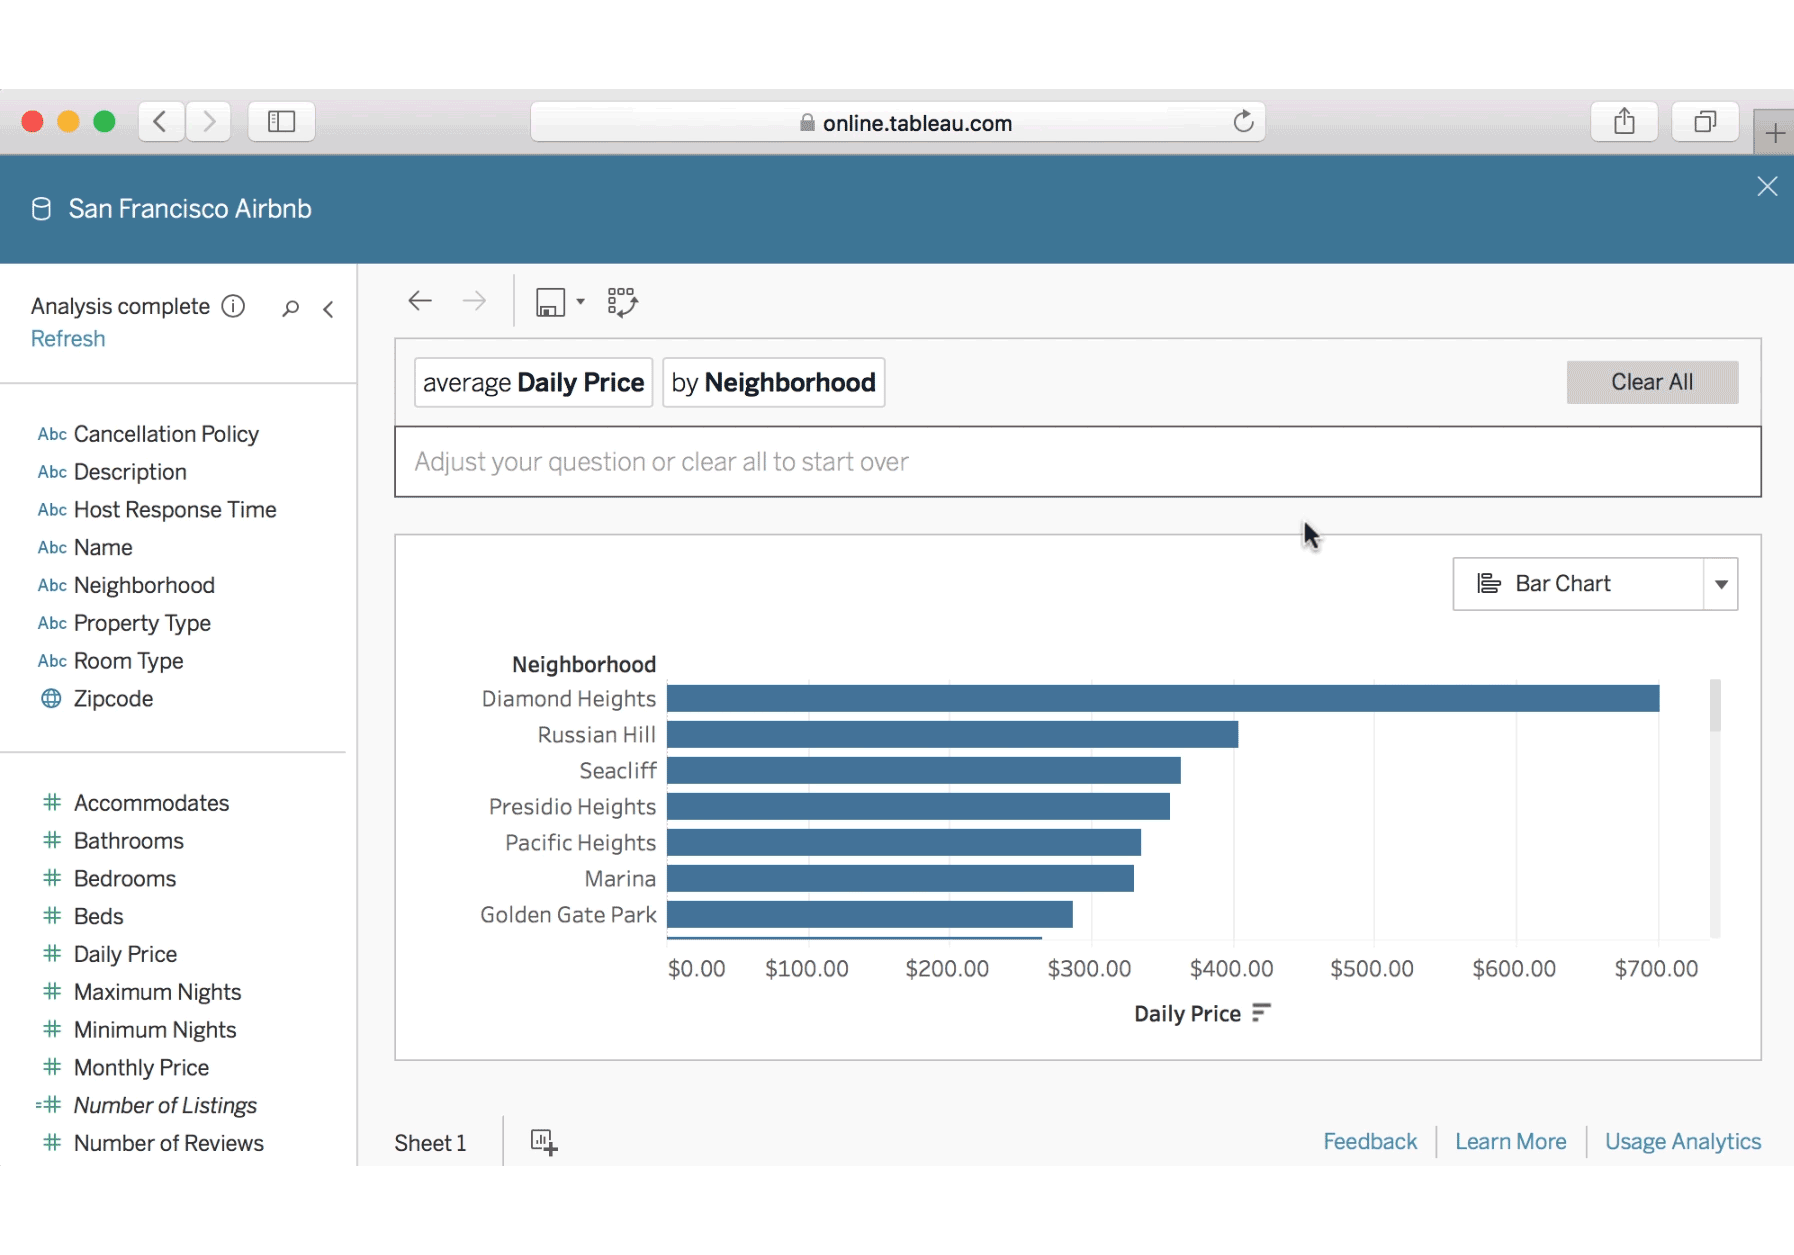Click the question input field

tap(1077, 462)
